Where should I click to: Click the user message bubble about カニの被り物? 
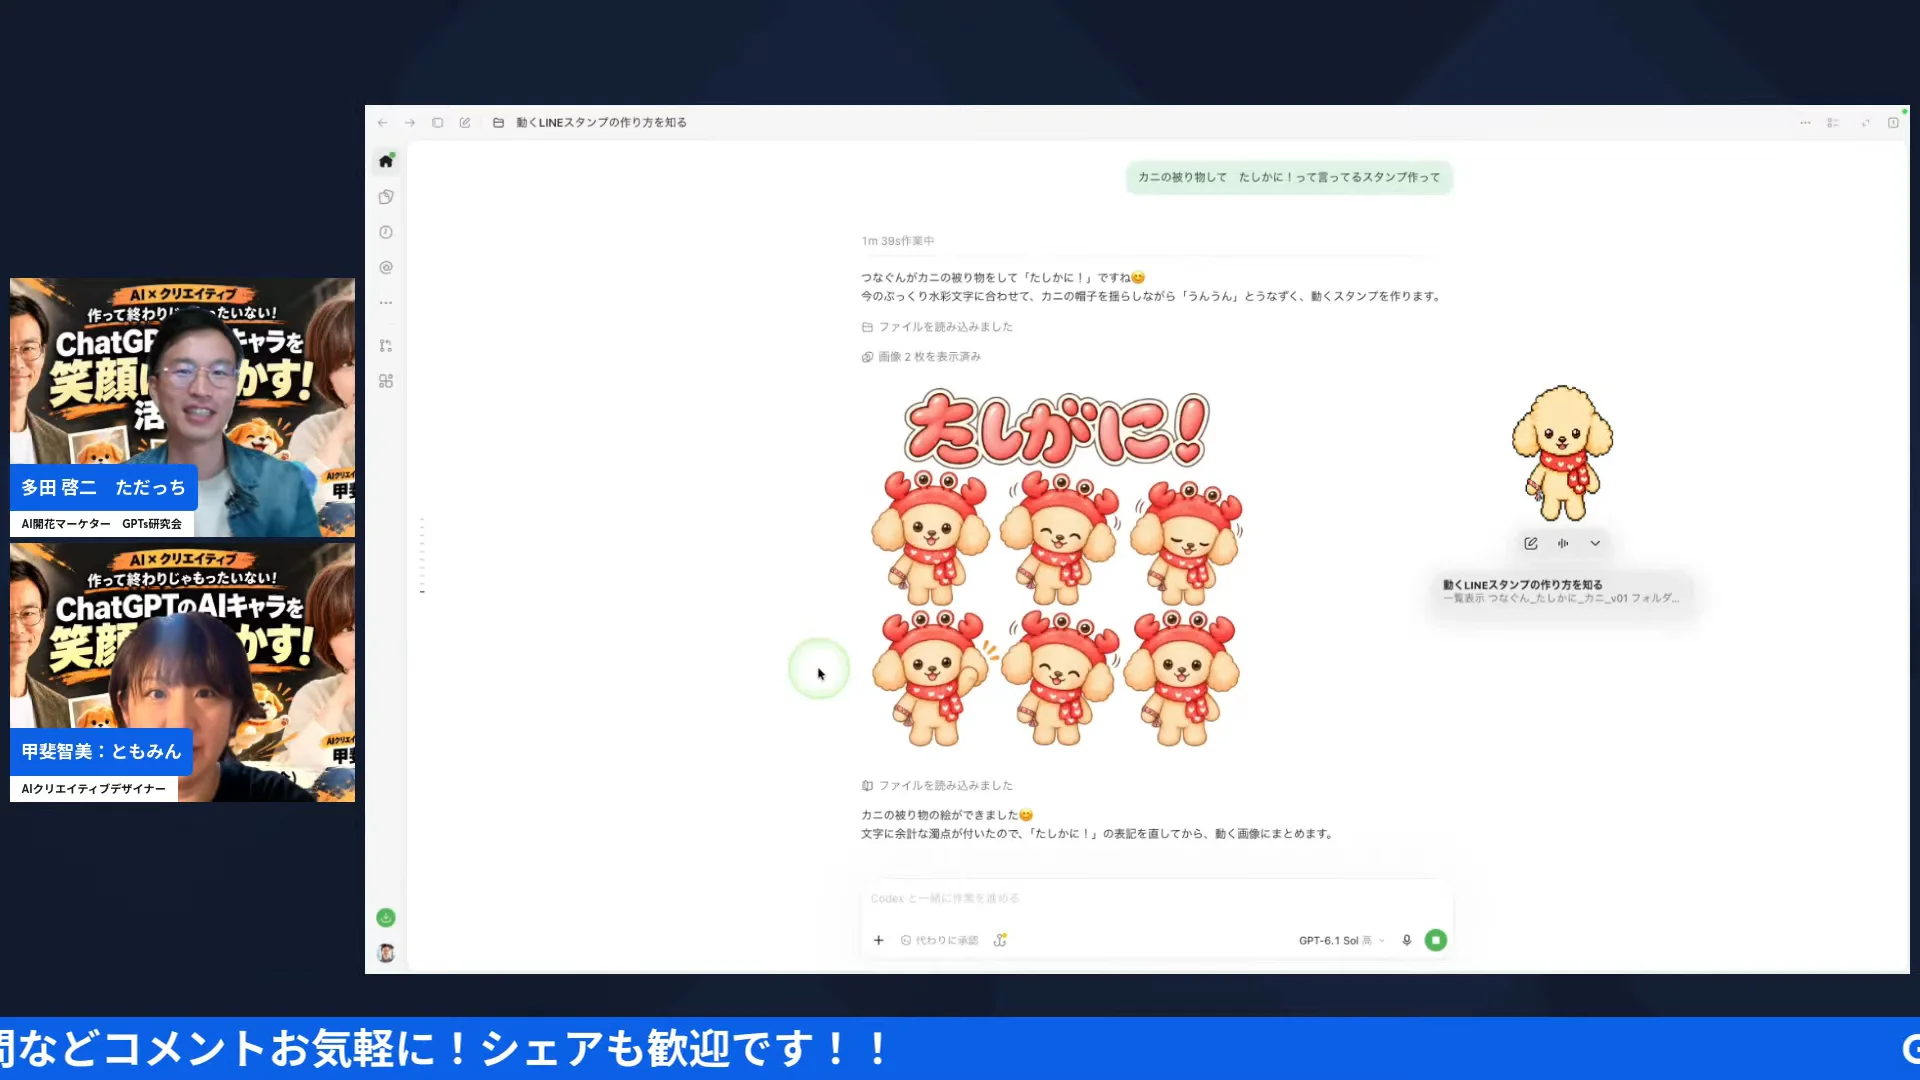pos(1289,177)
